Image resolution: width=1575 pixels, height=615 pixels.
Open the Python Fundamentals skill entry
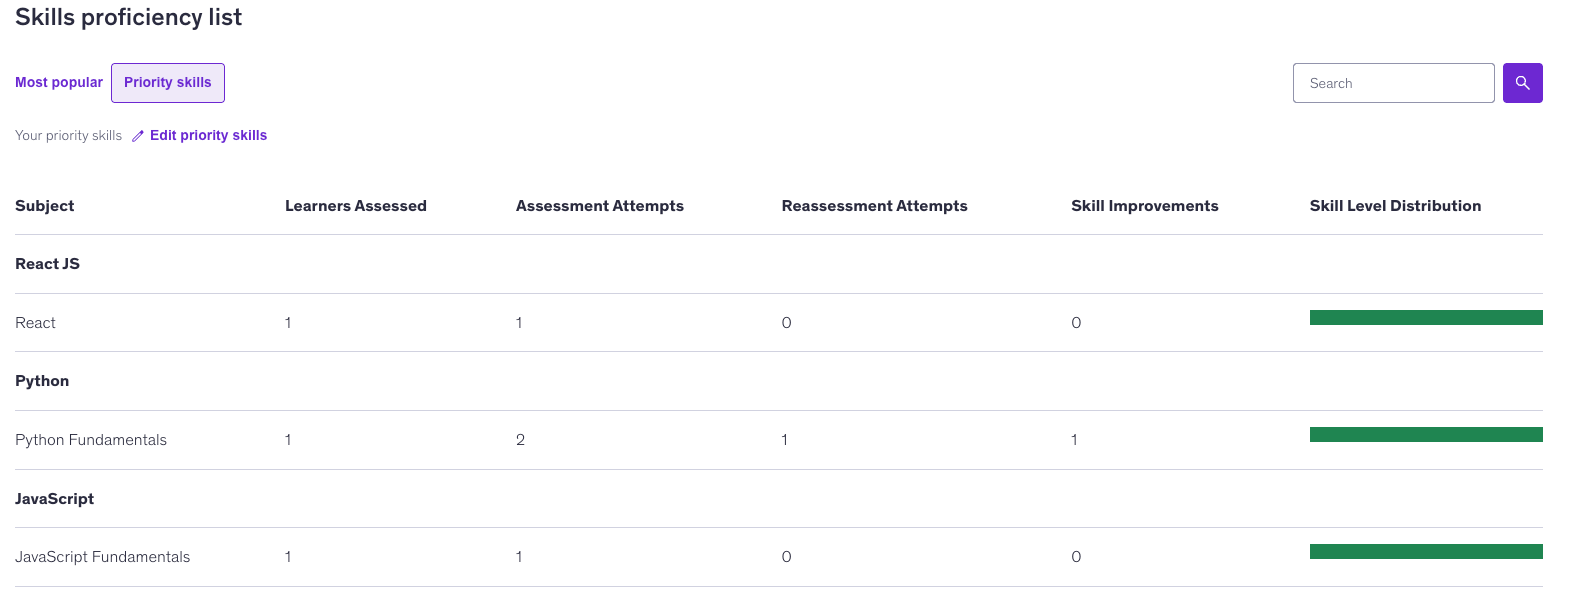(91, 440)
